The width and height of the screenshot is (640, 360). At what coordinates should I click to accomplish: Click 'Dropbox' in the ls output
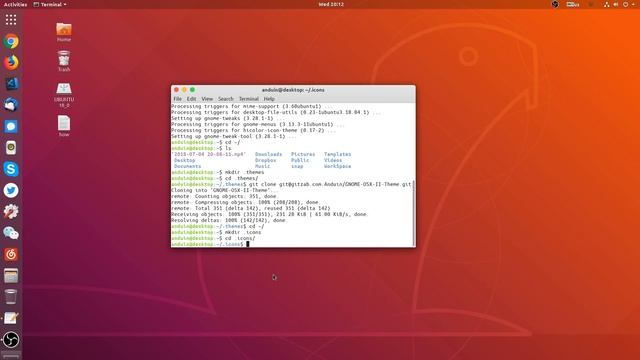pyautogui.click(x=266, y=160)
